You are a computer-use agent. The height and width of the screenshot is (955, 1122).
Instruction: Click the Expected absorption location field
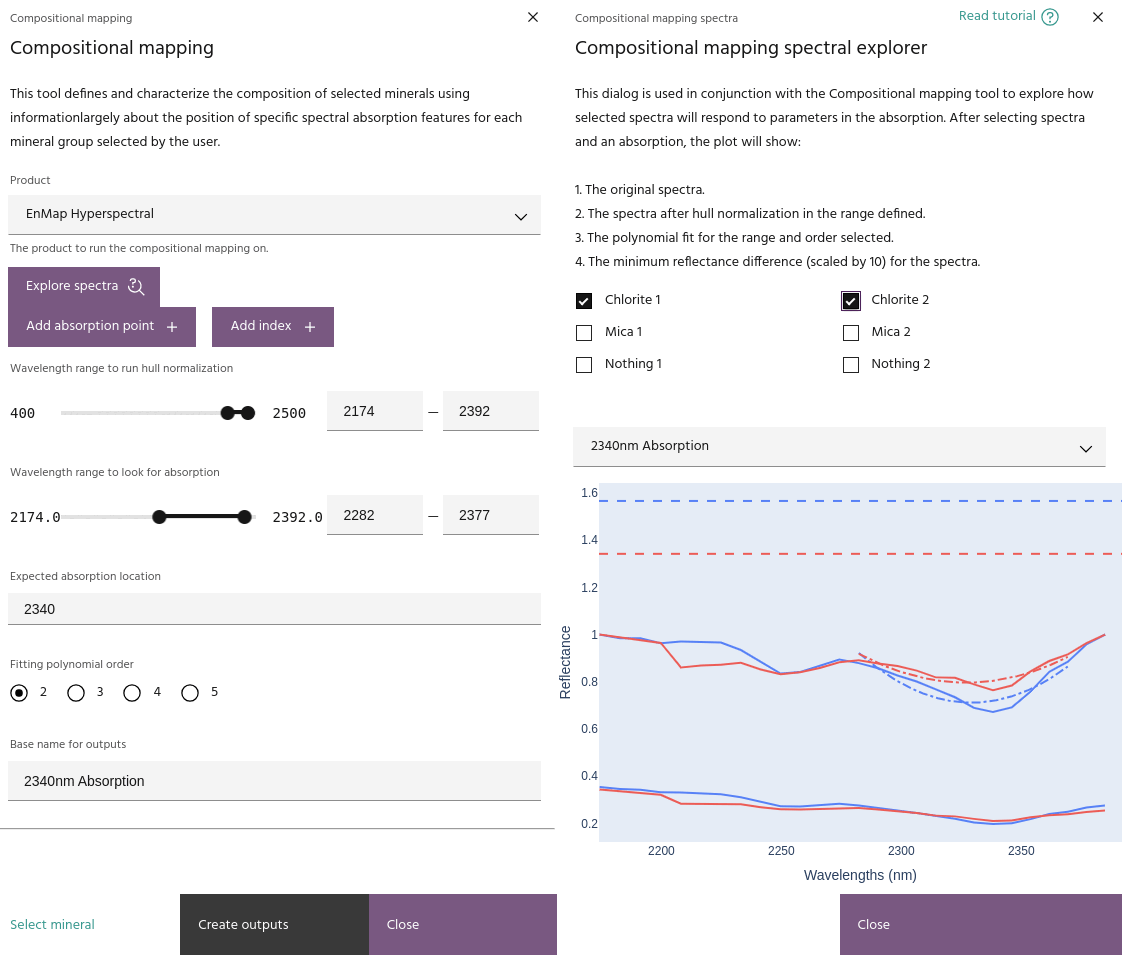pos(274,609)
